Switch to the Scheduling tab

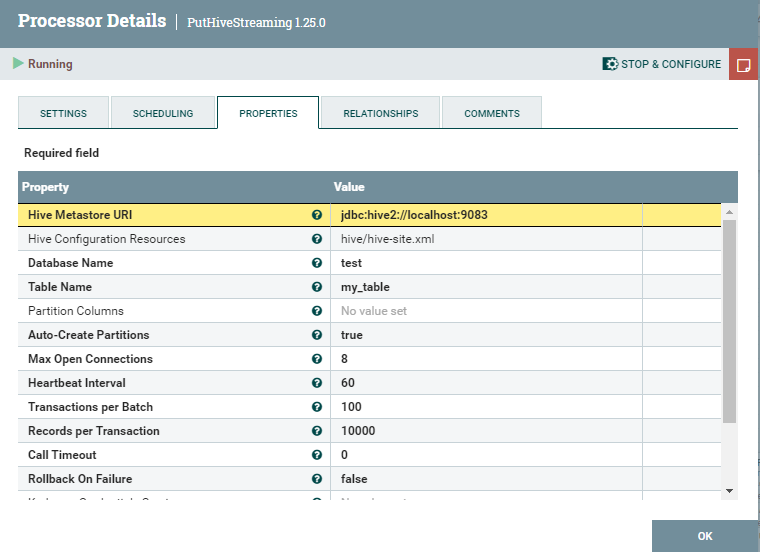pos(163,113)
